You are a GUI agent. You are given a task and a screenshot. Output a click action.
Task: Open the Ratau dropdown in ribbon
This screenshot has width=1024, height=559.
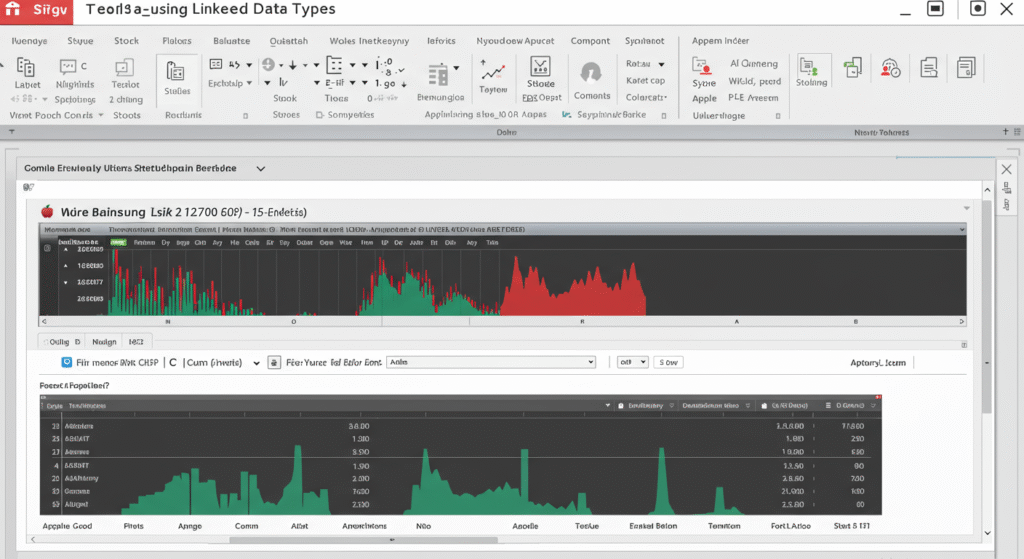662,63
